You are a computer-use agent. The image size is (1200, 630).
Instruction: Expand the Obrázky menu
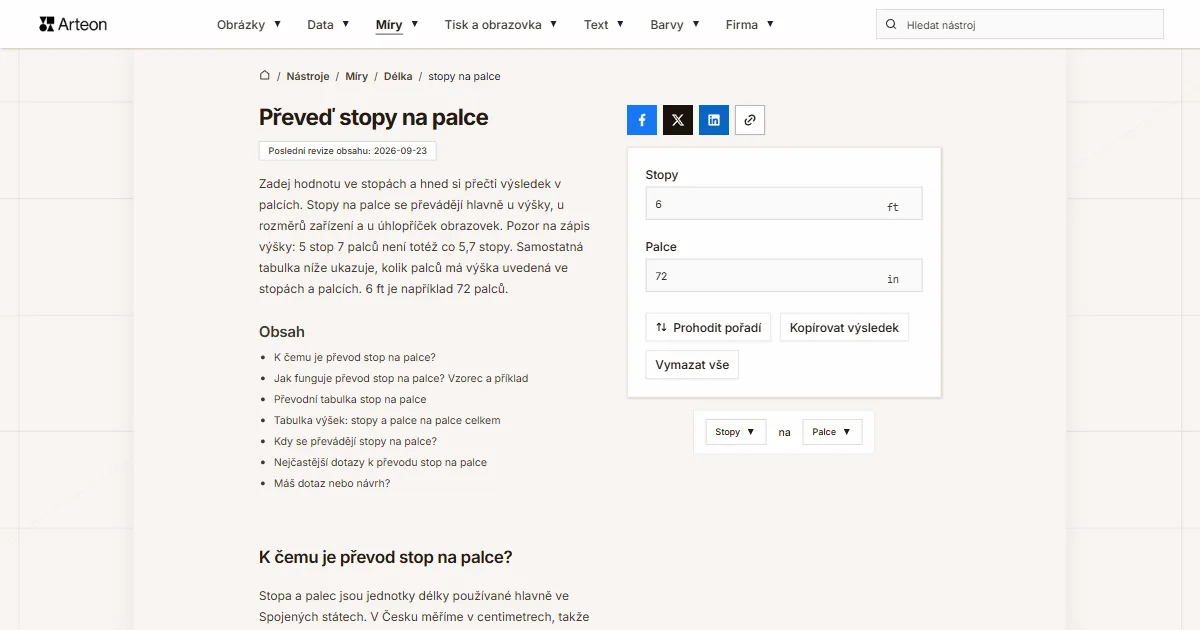(x=249, y=25)
